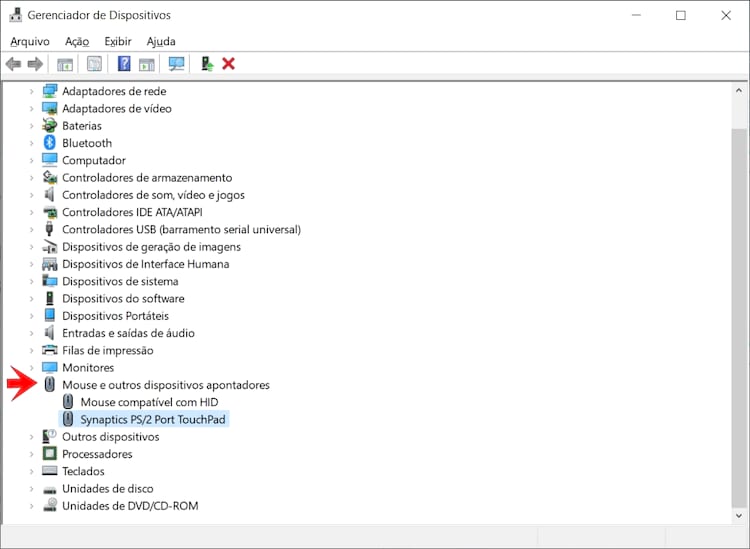Select Dispositivos de geração de imagens
750x549 pixels.
click(151, 247)
